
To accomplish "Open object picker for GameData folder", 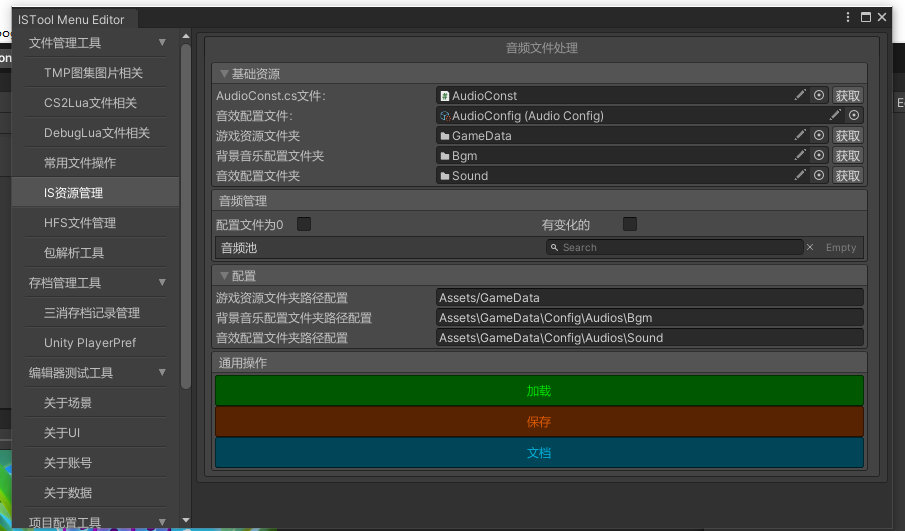I will (818, 136).
